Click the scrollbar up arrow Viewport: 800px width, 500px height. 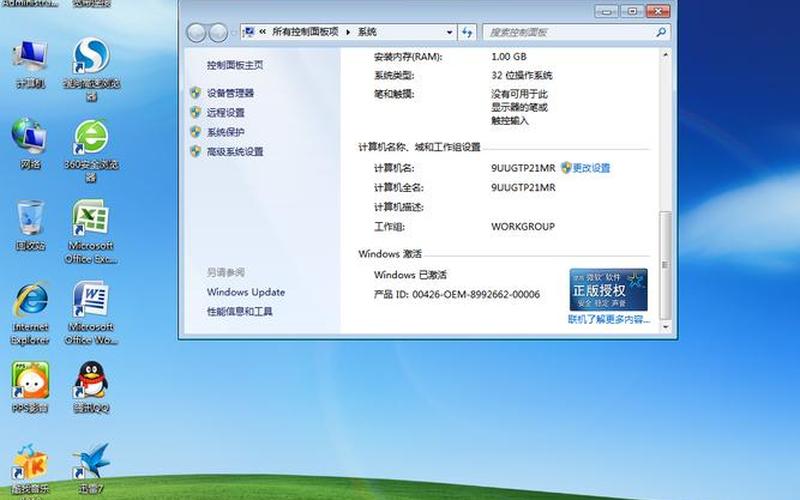(665, 54)
